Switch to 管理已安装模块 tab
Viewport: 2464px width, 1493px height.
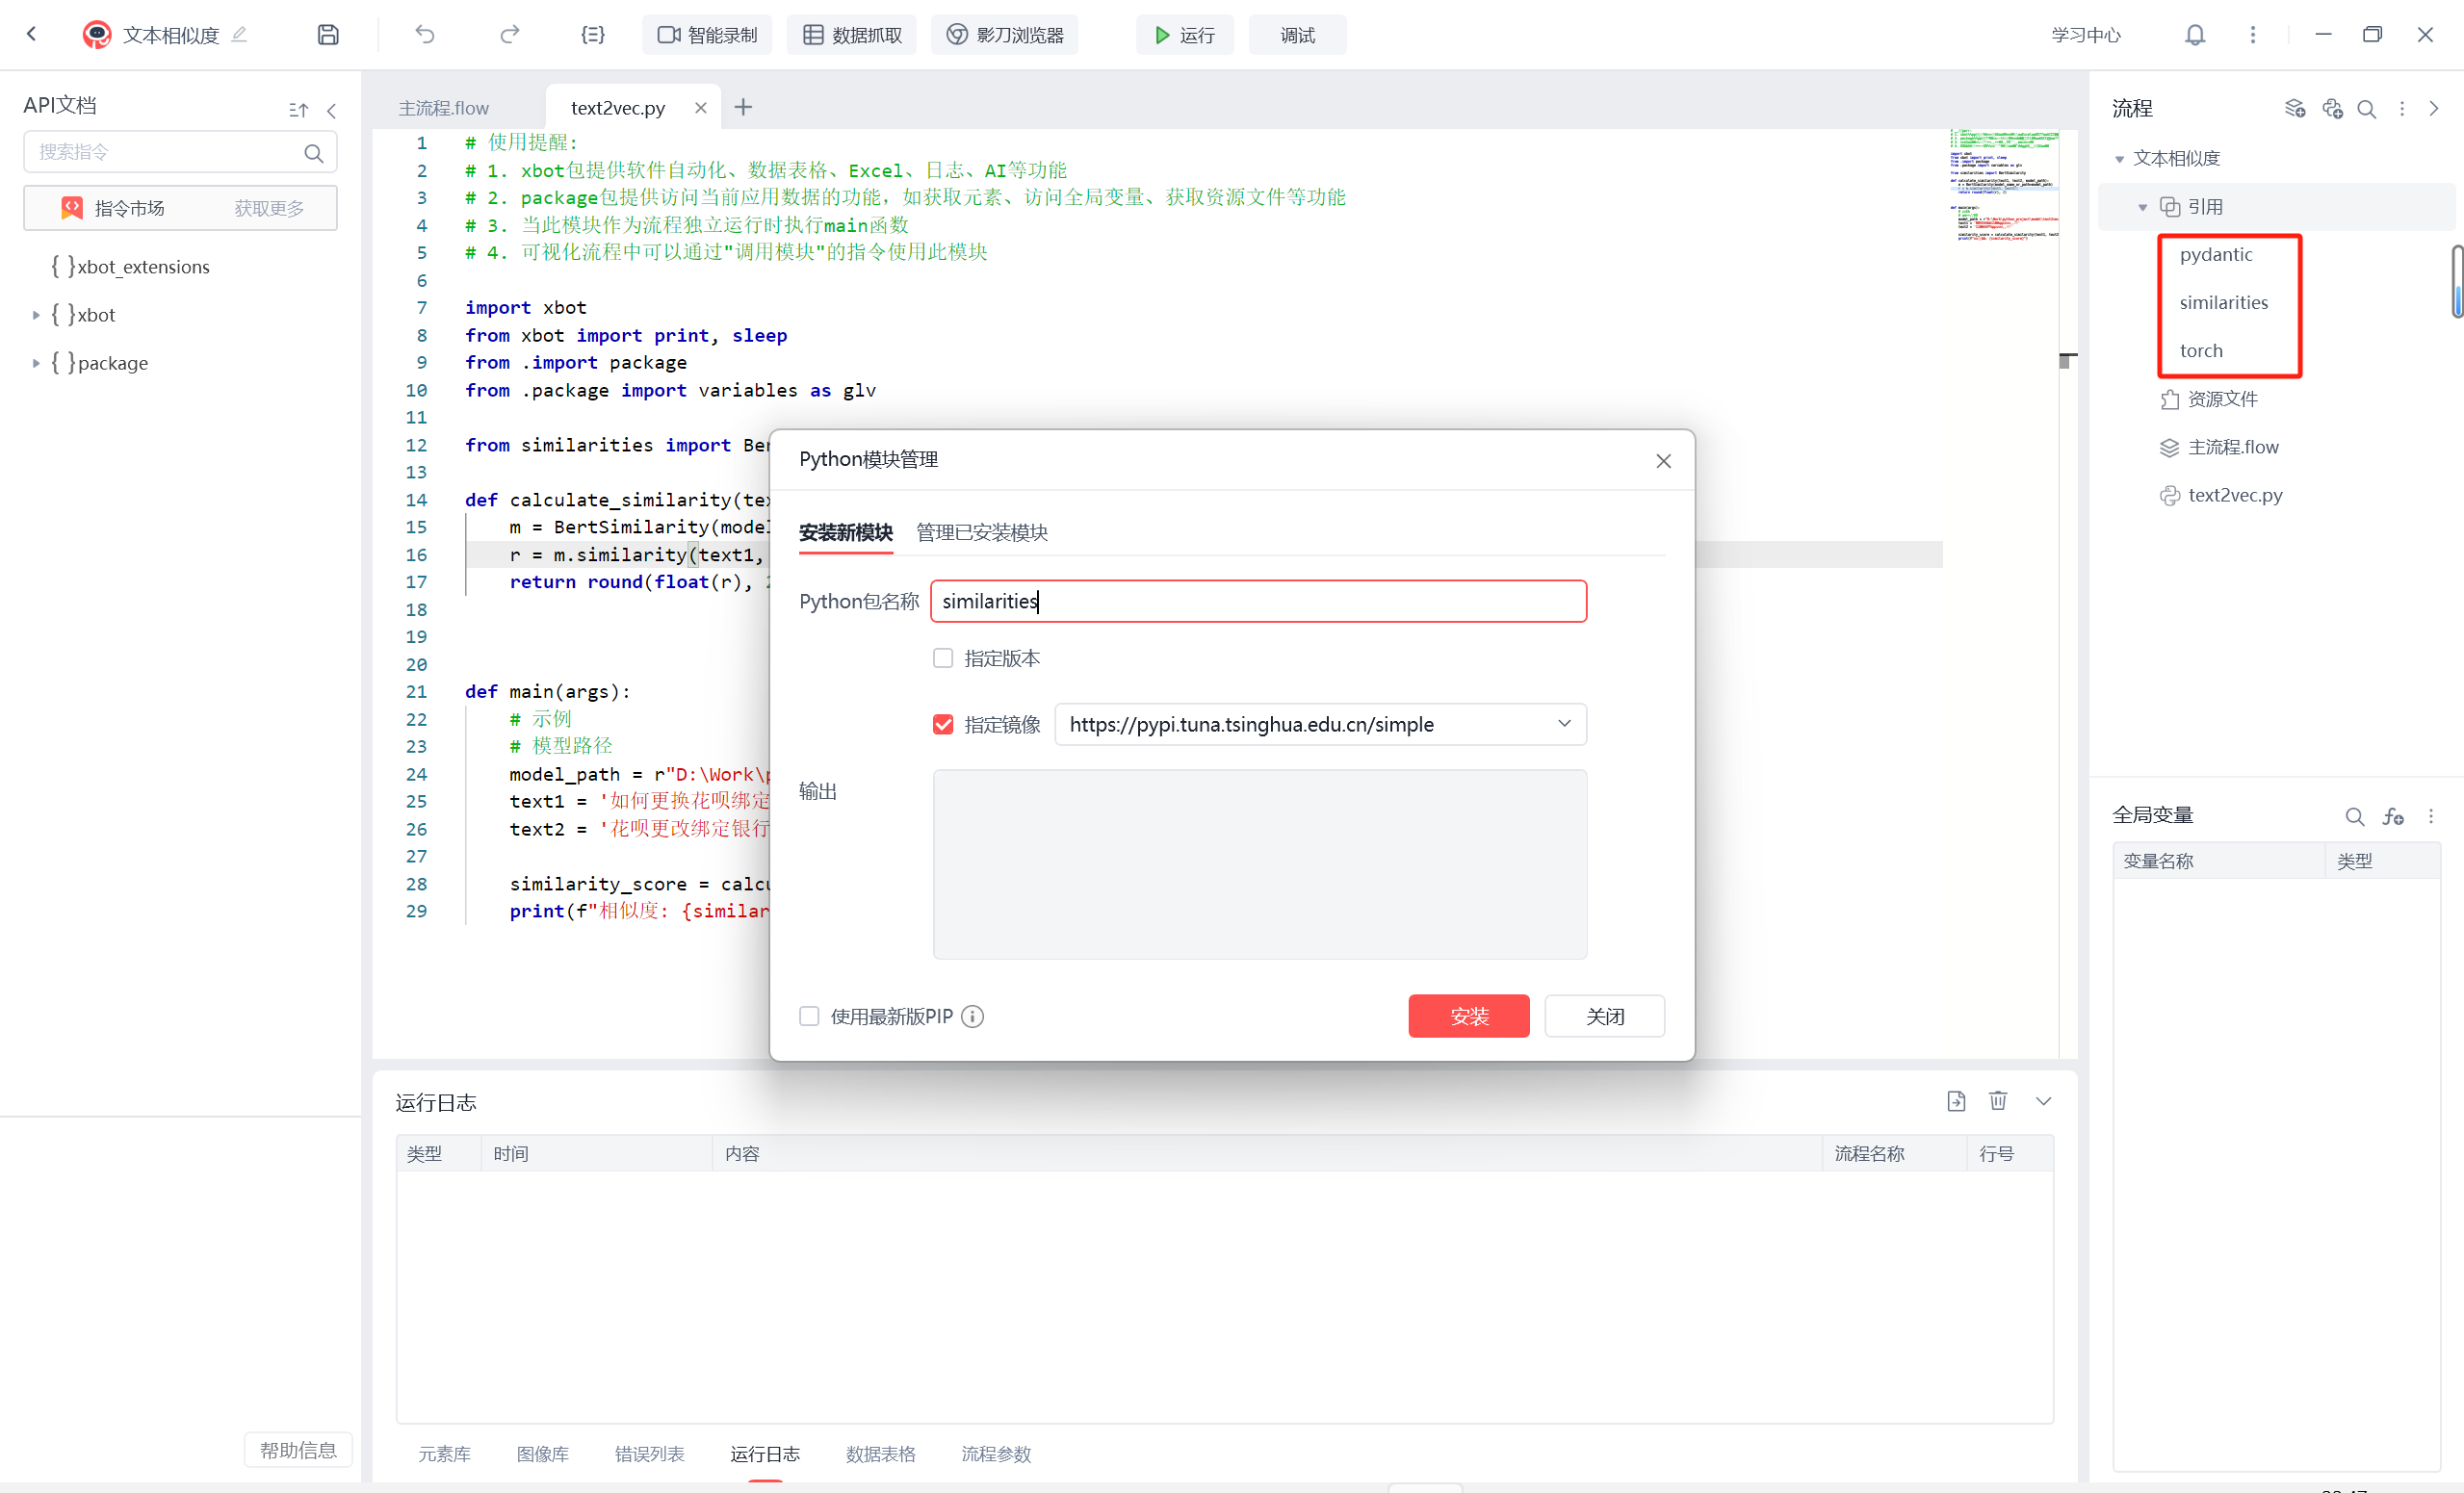[981, 532]
